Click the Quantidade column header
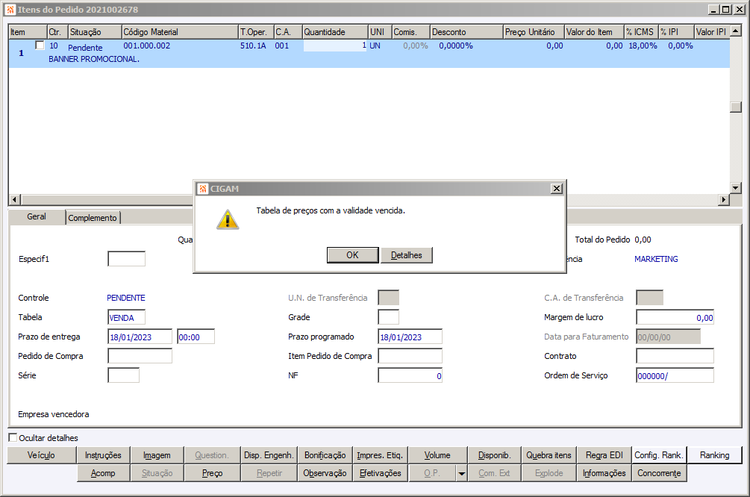 (x=335, y=32)
